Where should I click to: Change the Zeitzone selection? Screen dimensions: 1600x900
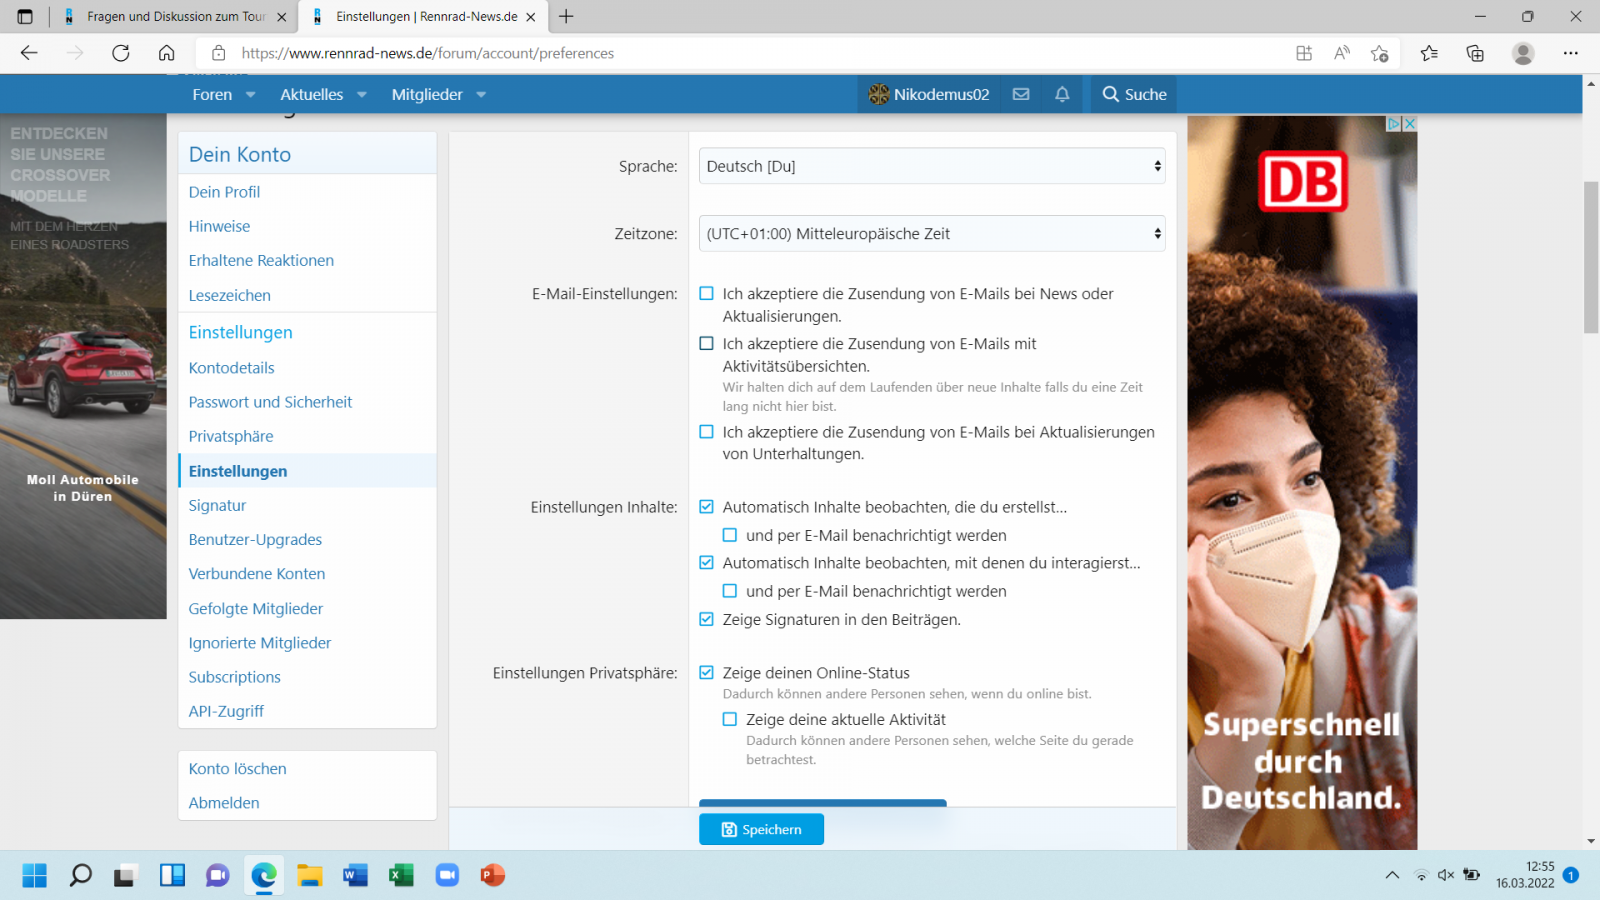pos(931,233)
